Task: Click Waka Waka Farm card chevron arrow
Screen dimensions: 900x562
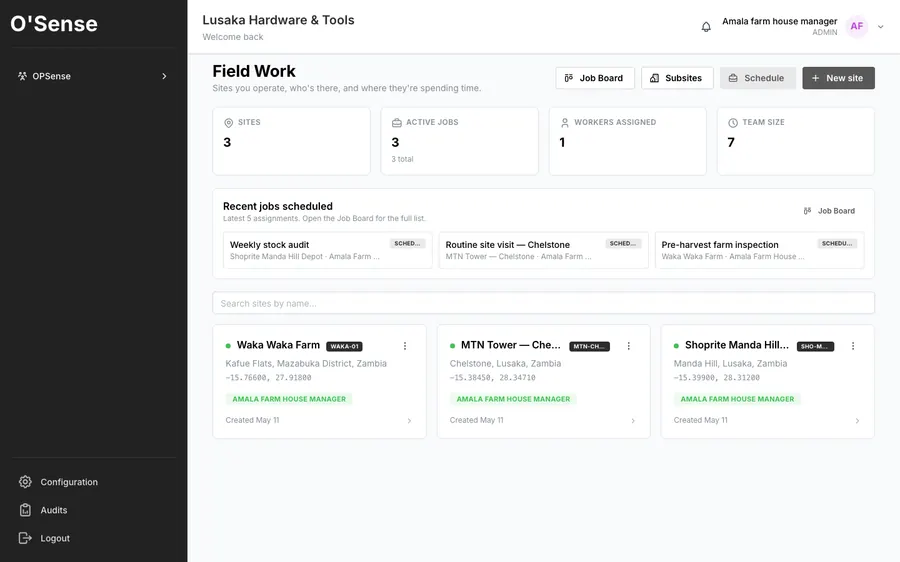Action: pos(409,421)
